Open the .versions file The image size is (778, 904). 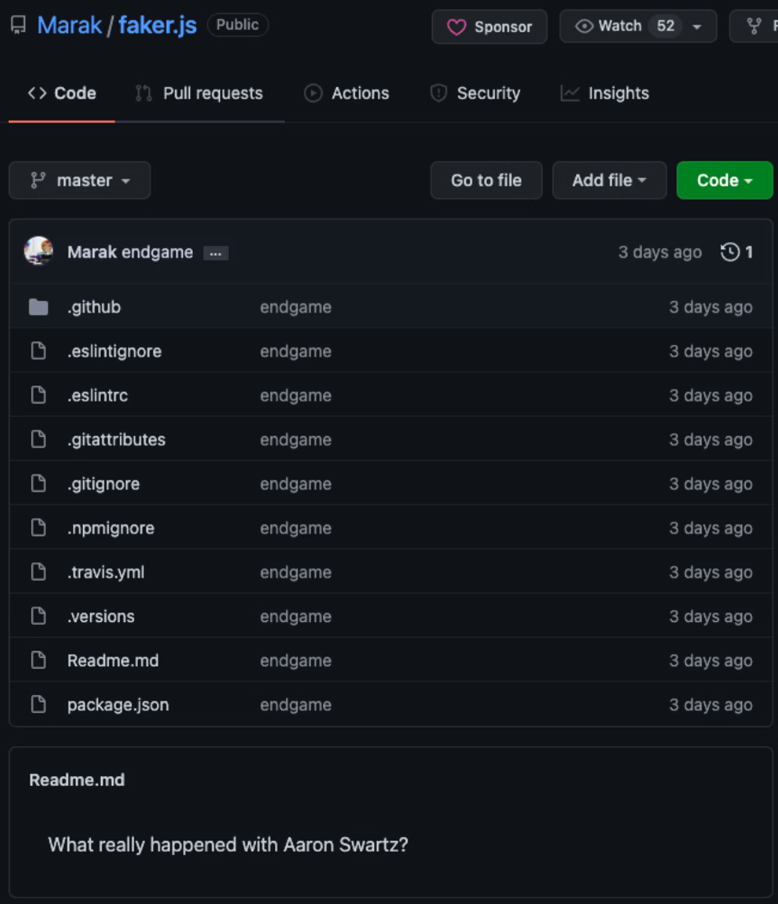101,616
